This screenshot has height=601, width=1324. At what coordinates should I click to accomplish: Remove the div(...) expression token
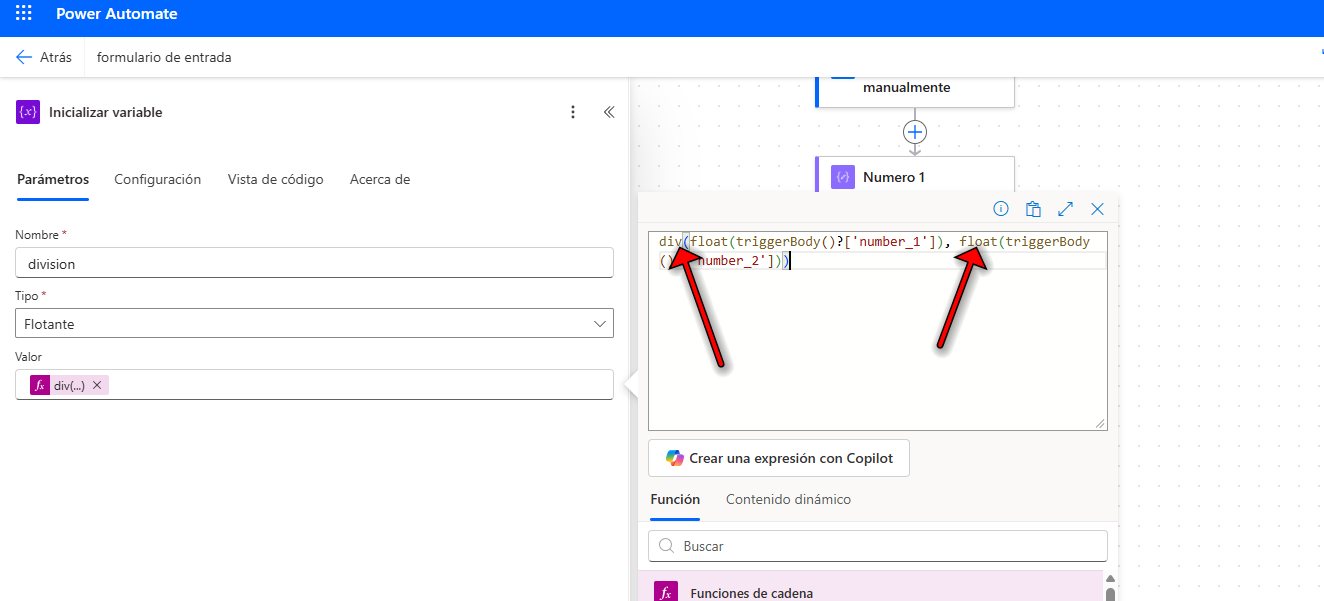pyautogui.click(x=97, y=385)
